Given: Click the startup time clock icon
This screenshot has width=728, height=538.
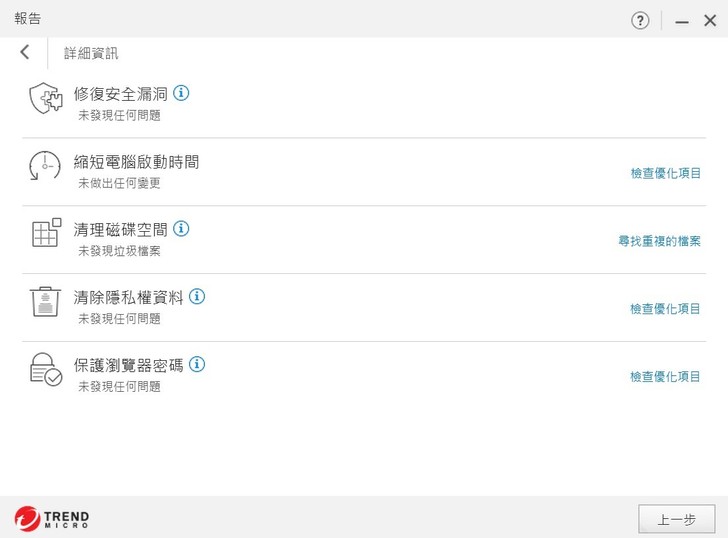Looking at the screenshot, I should [45, 166].
